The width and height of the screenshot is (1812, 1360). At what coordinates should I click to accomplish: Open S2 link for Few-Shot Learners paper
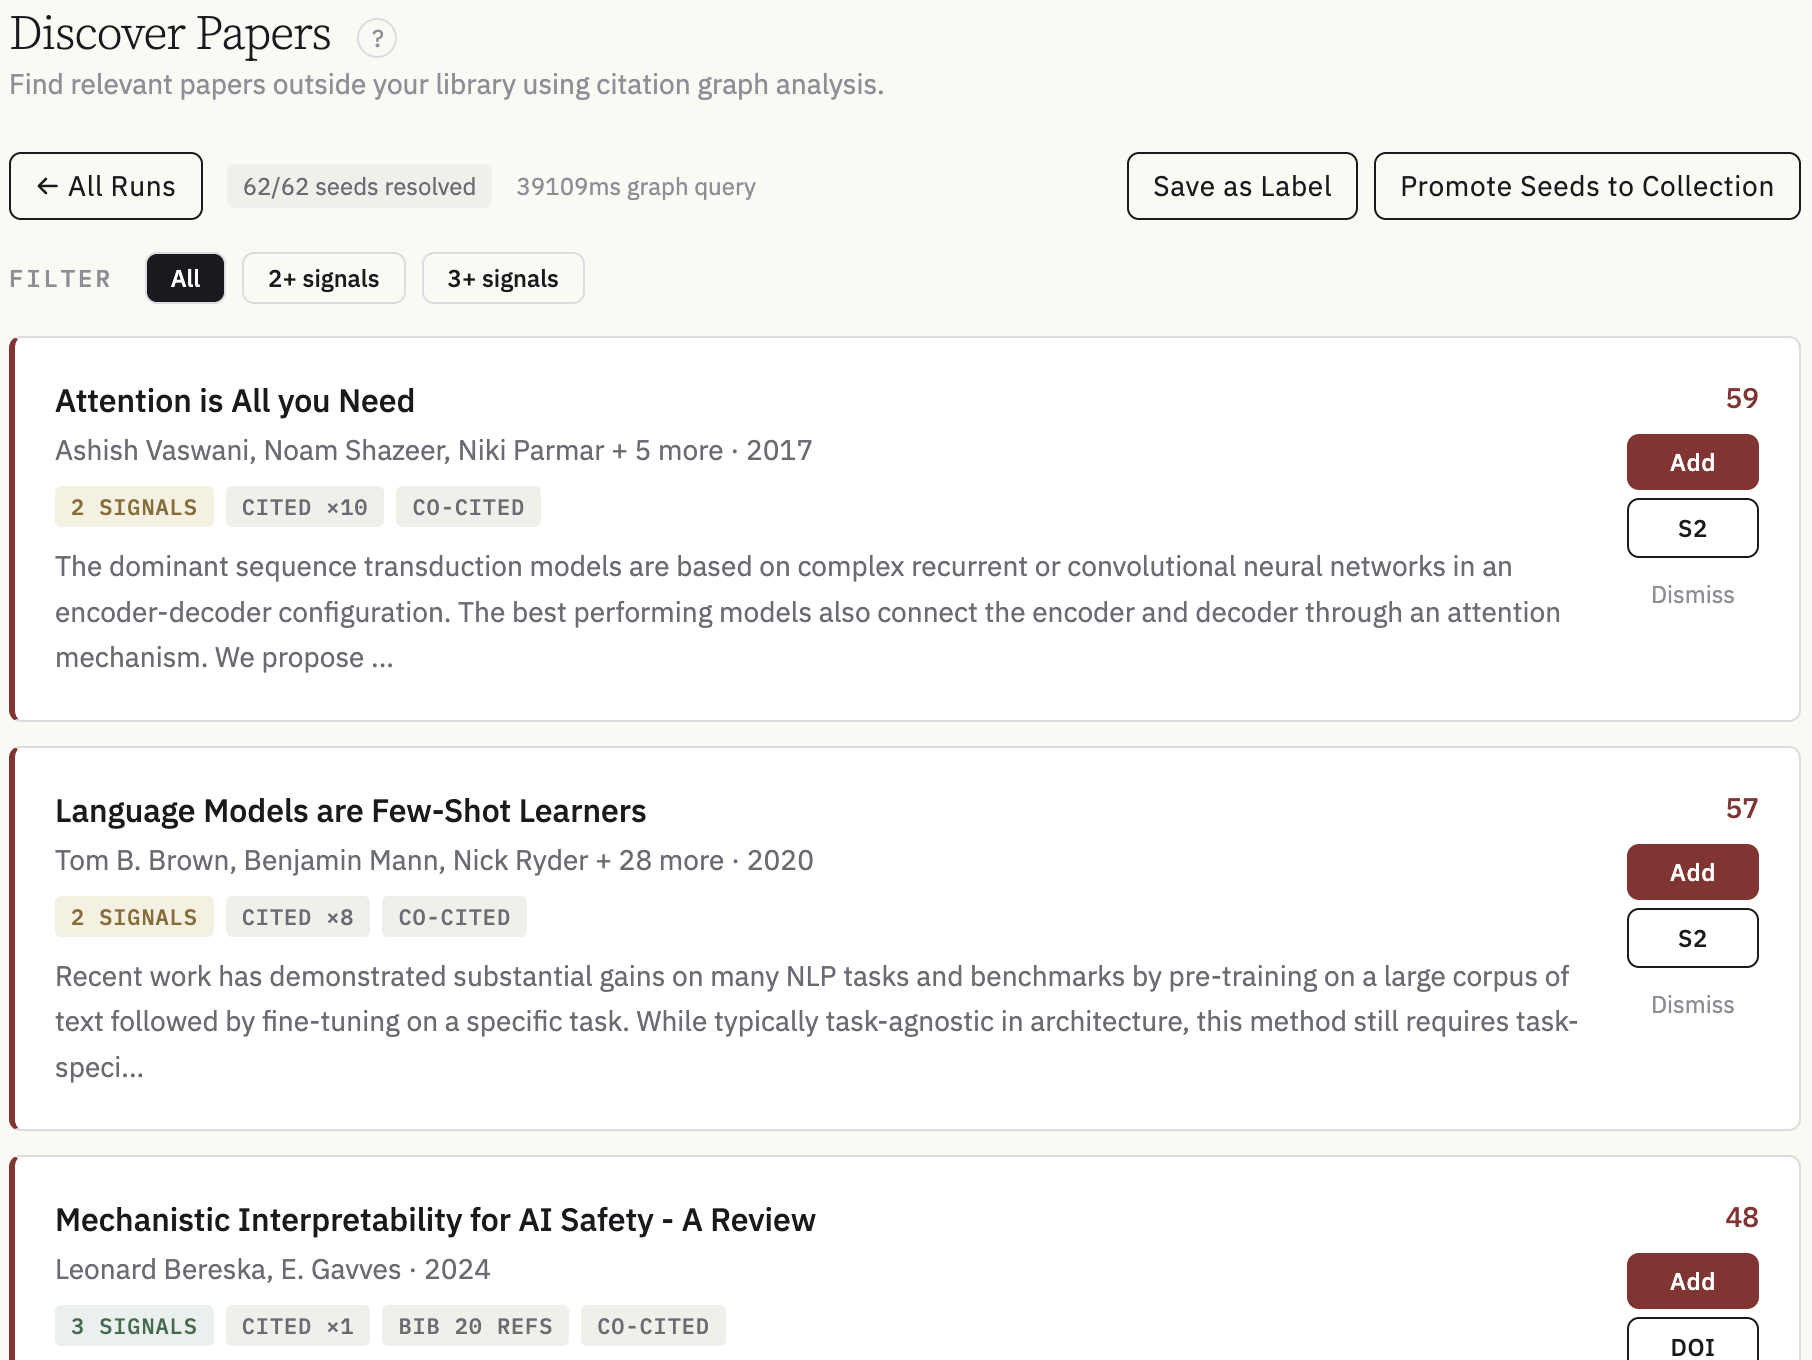(1692, 938)
